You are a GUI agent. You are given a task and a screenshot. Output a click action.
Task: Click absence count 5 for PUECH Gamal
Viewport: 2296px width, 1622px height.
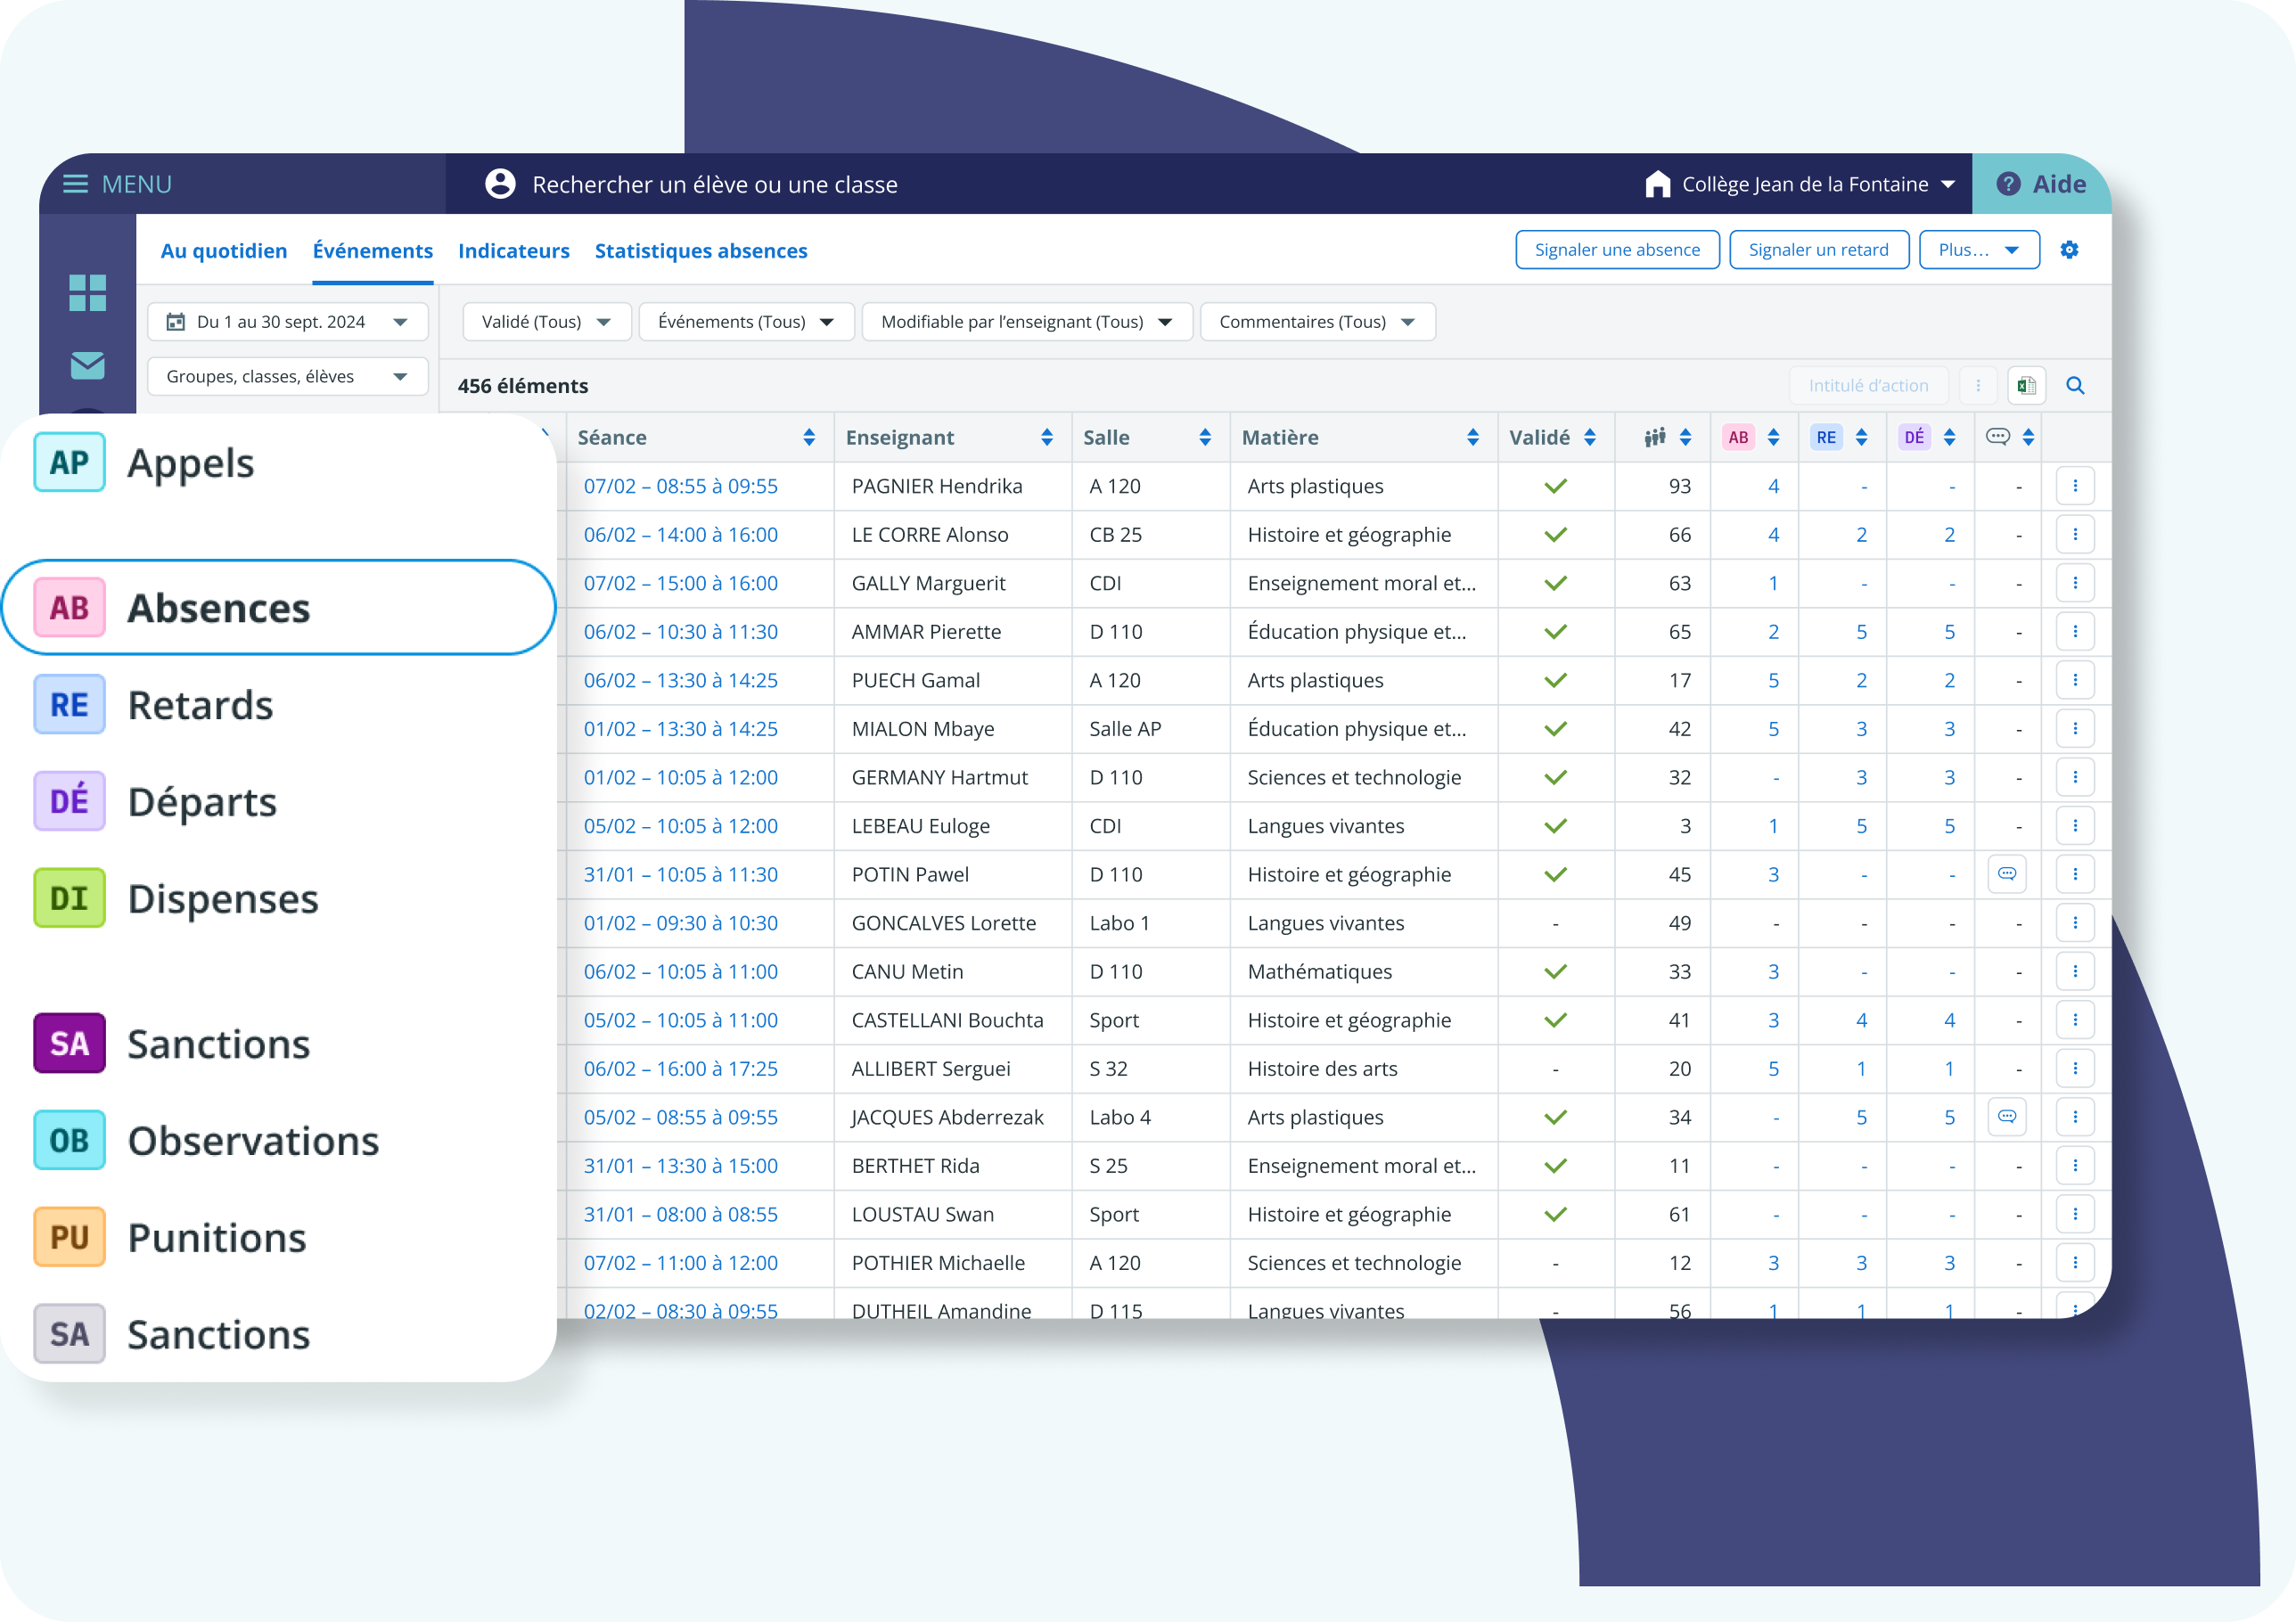pyautogui.click(x=1773, y=681)
